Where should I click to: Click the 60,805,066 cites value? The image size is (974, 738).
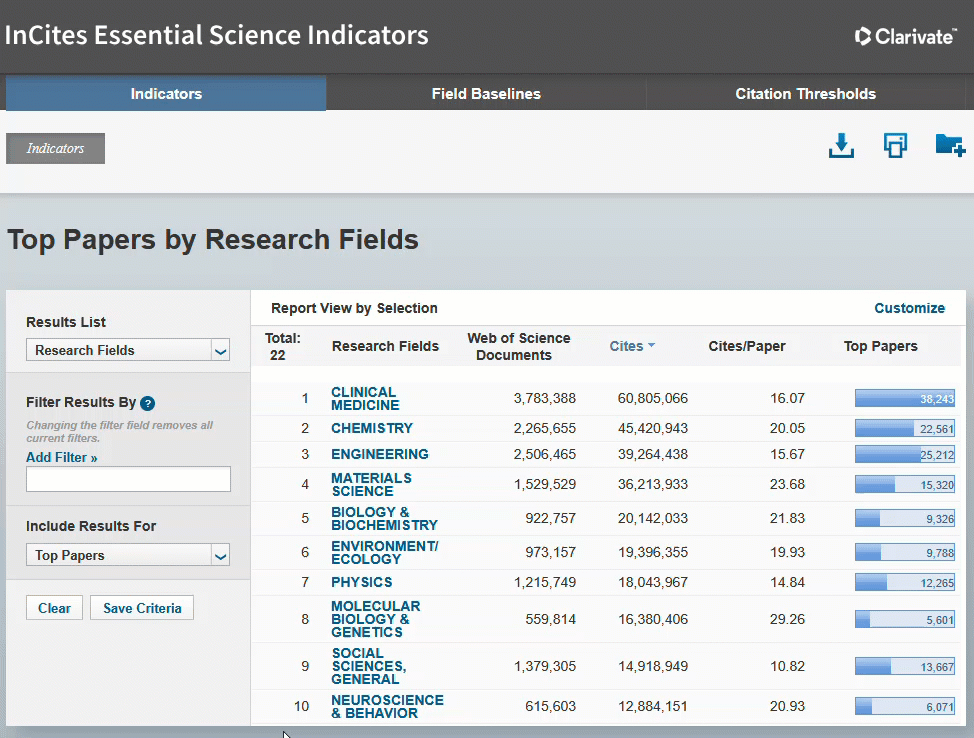[x=652, y=398]
